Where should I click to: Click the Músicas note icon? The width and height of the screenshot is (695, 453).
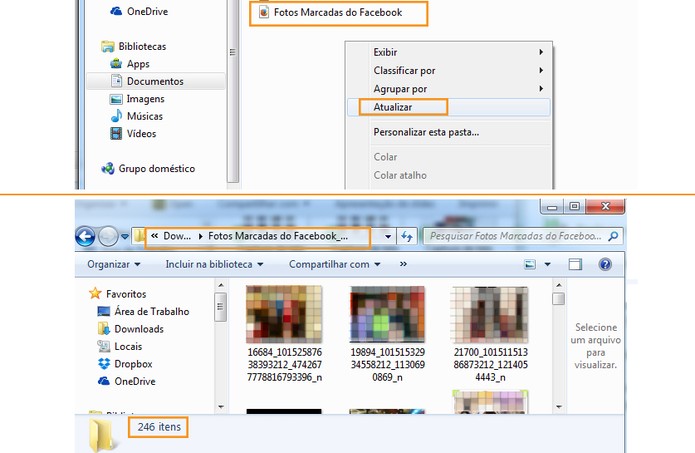click(116, 116)
